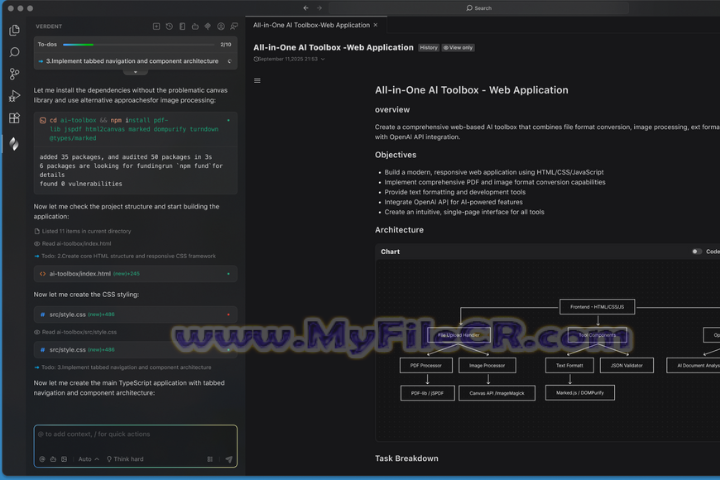Click the send message arrow
This screenshot has width=720, height=480.
tap(229, 459)
